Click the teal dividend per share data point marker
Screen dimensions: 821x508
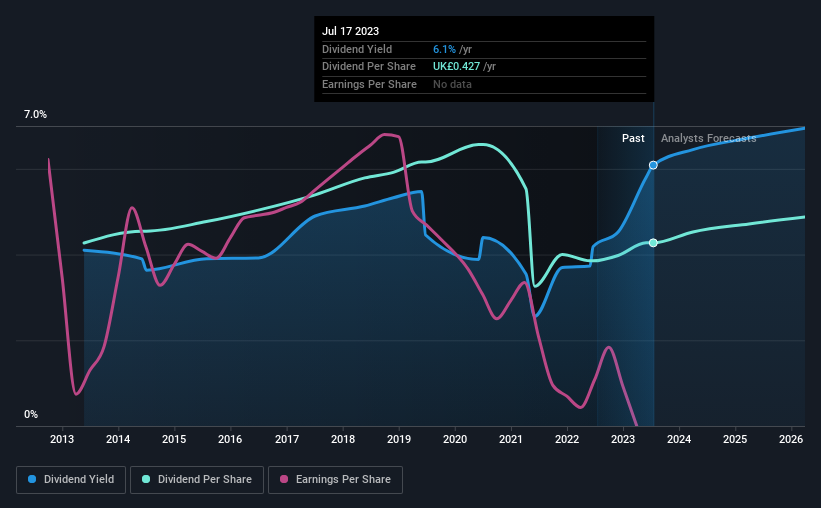pyautogui.click(x=653, y=242)
